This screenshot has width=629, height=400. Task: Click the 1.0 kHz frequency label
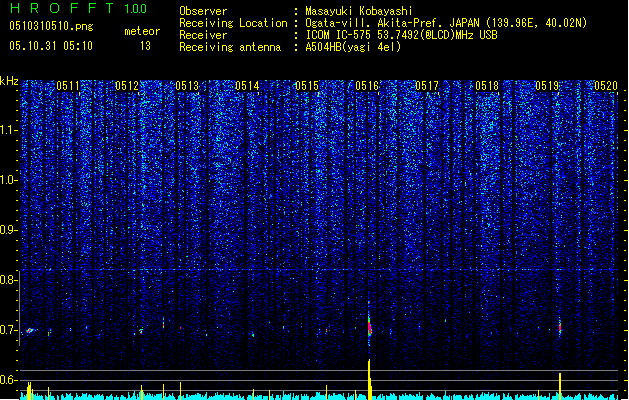[x=9, y=180]
